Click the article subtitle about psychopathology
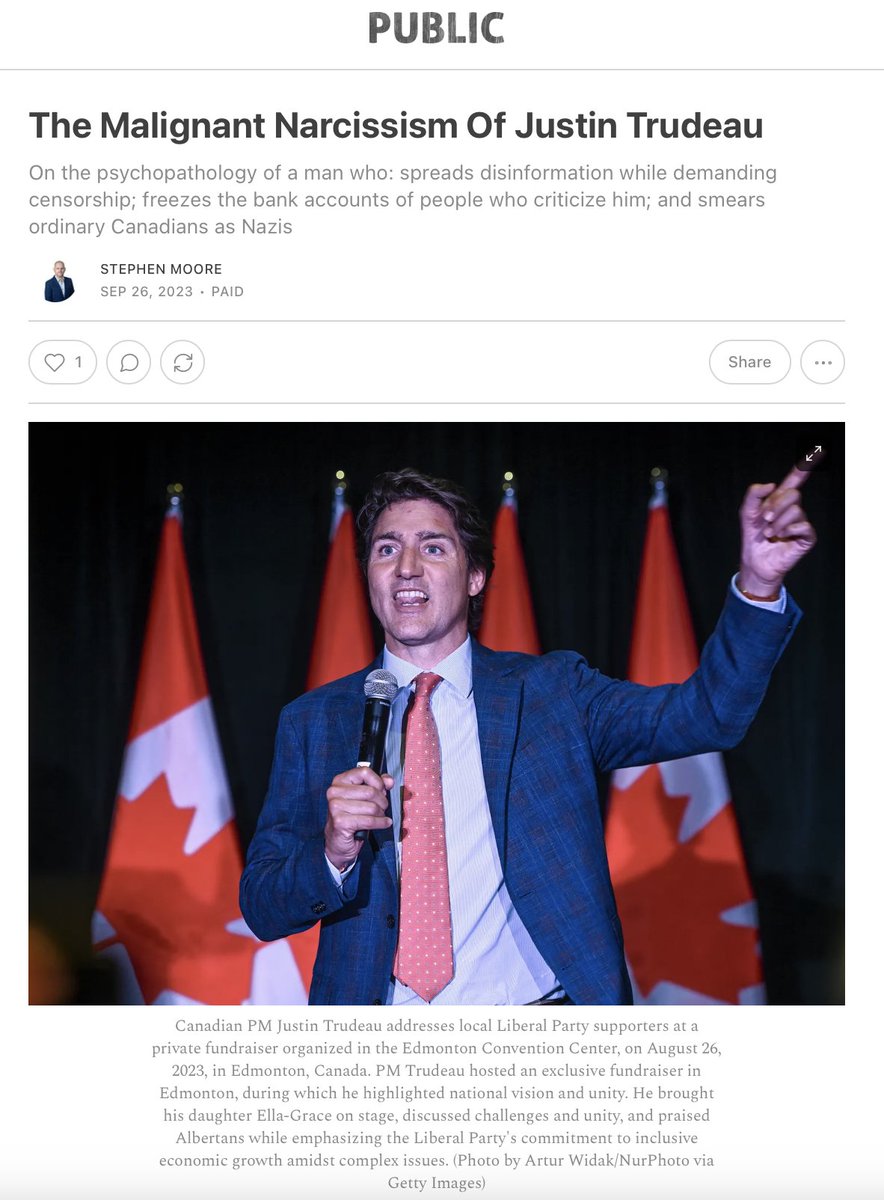Viewport: 884px width, 1200px height. (x=403, y=200)
